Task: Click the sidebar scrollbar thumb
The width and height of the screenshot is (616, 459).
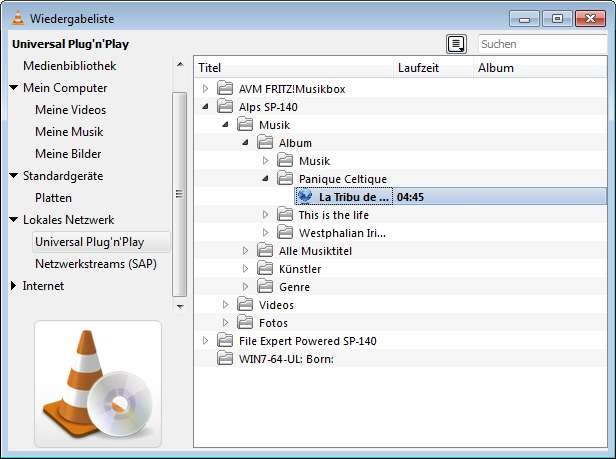Action: click(x=180, y=194)
